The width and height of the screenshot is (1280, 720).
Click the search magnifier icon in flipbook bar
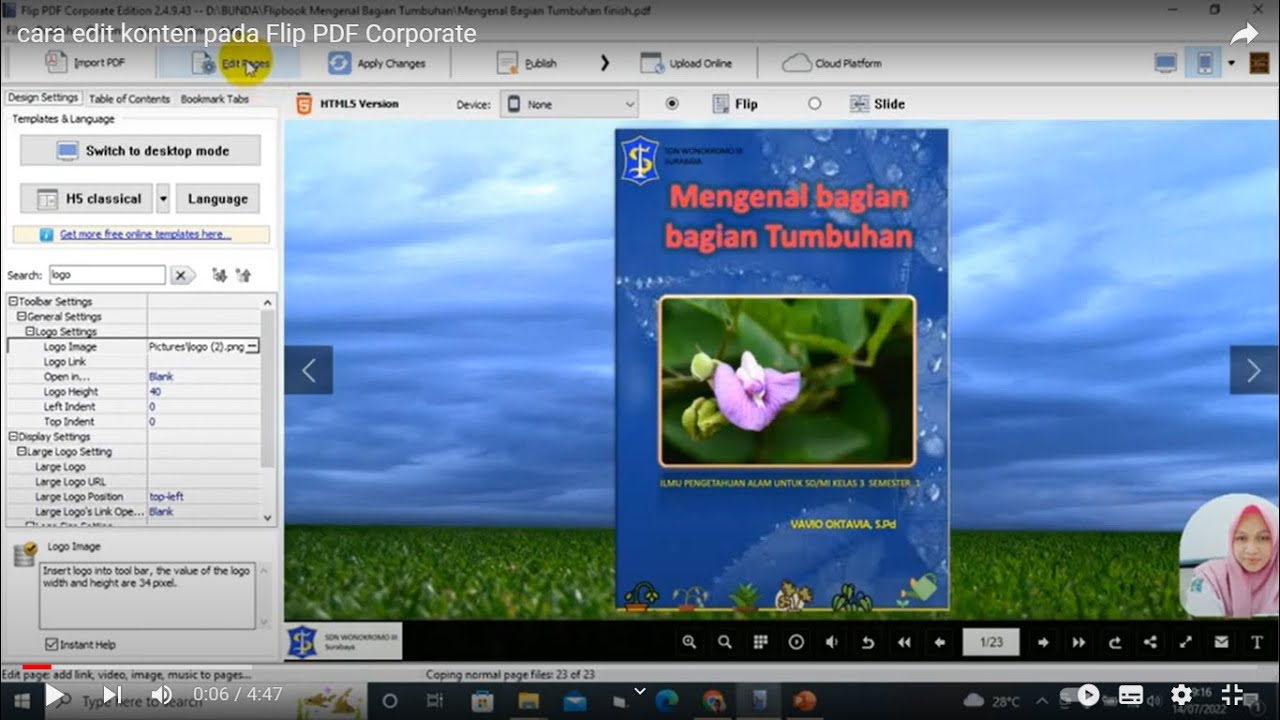point(725,642)
